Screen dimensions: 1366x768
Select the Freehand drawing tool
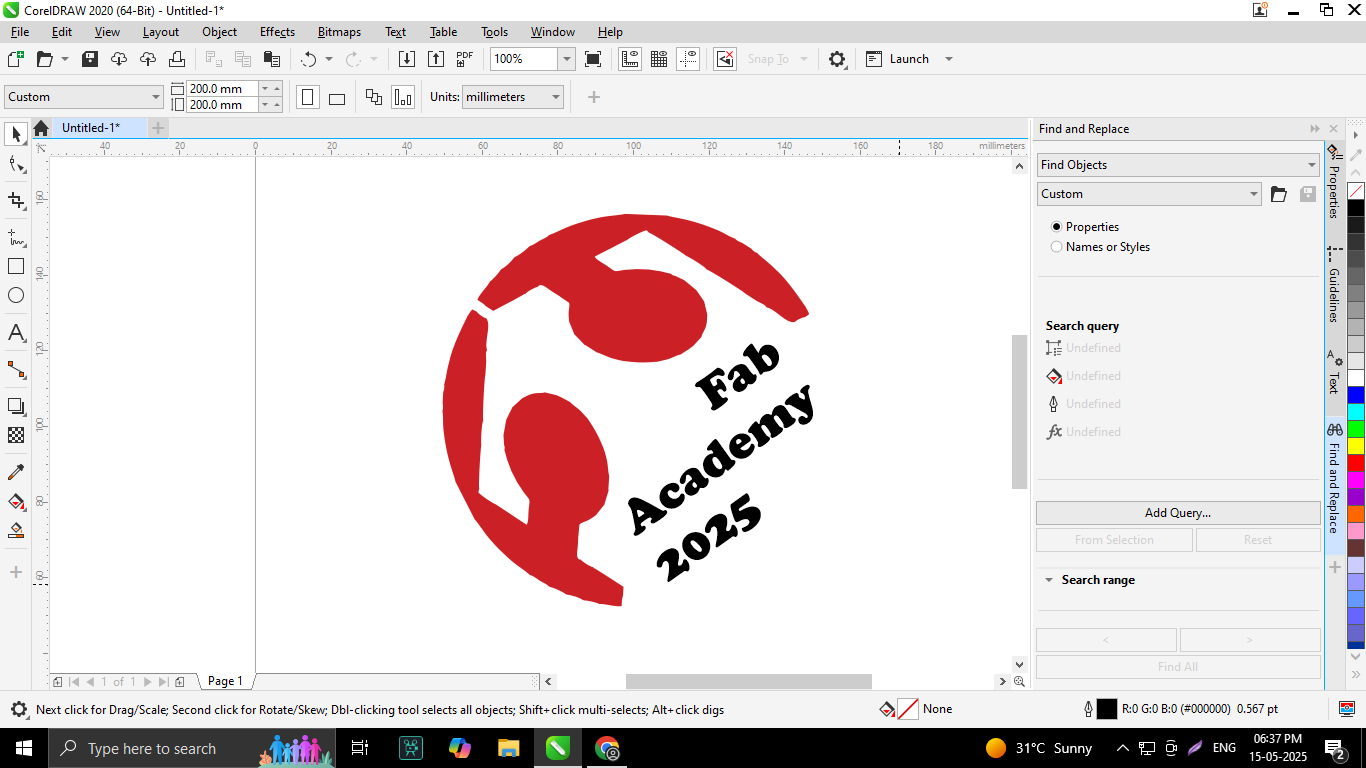(16, 237)
